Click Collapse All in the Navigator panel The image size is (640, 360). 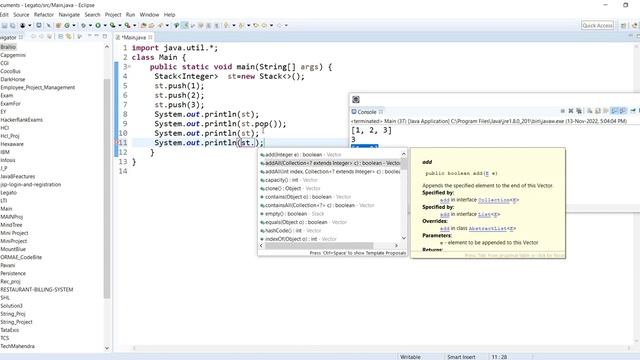coord(60,37)
